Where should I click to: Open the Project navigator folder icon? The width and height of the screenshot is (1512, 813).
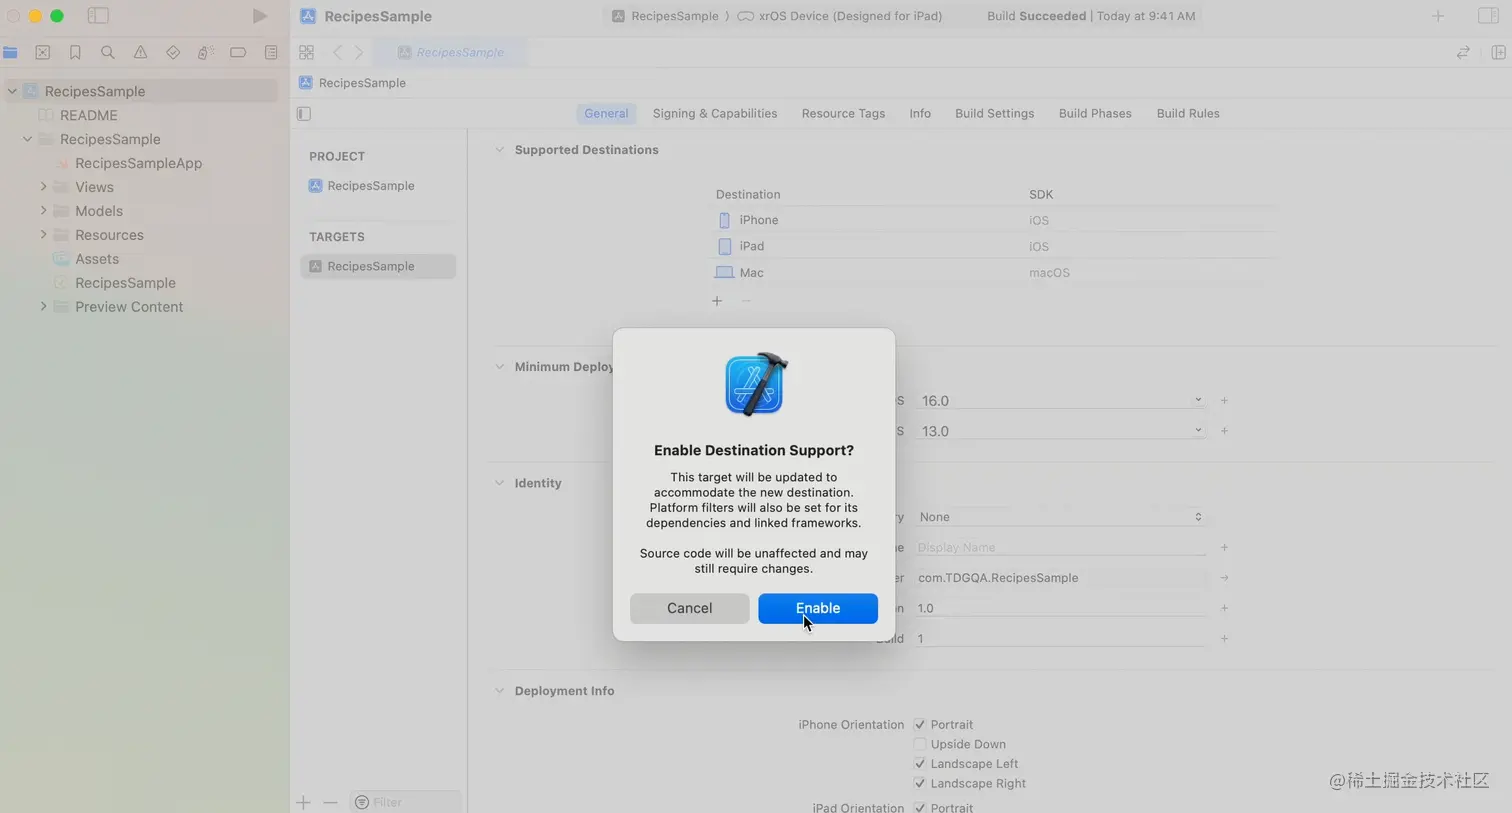point(11,52)
